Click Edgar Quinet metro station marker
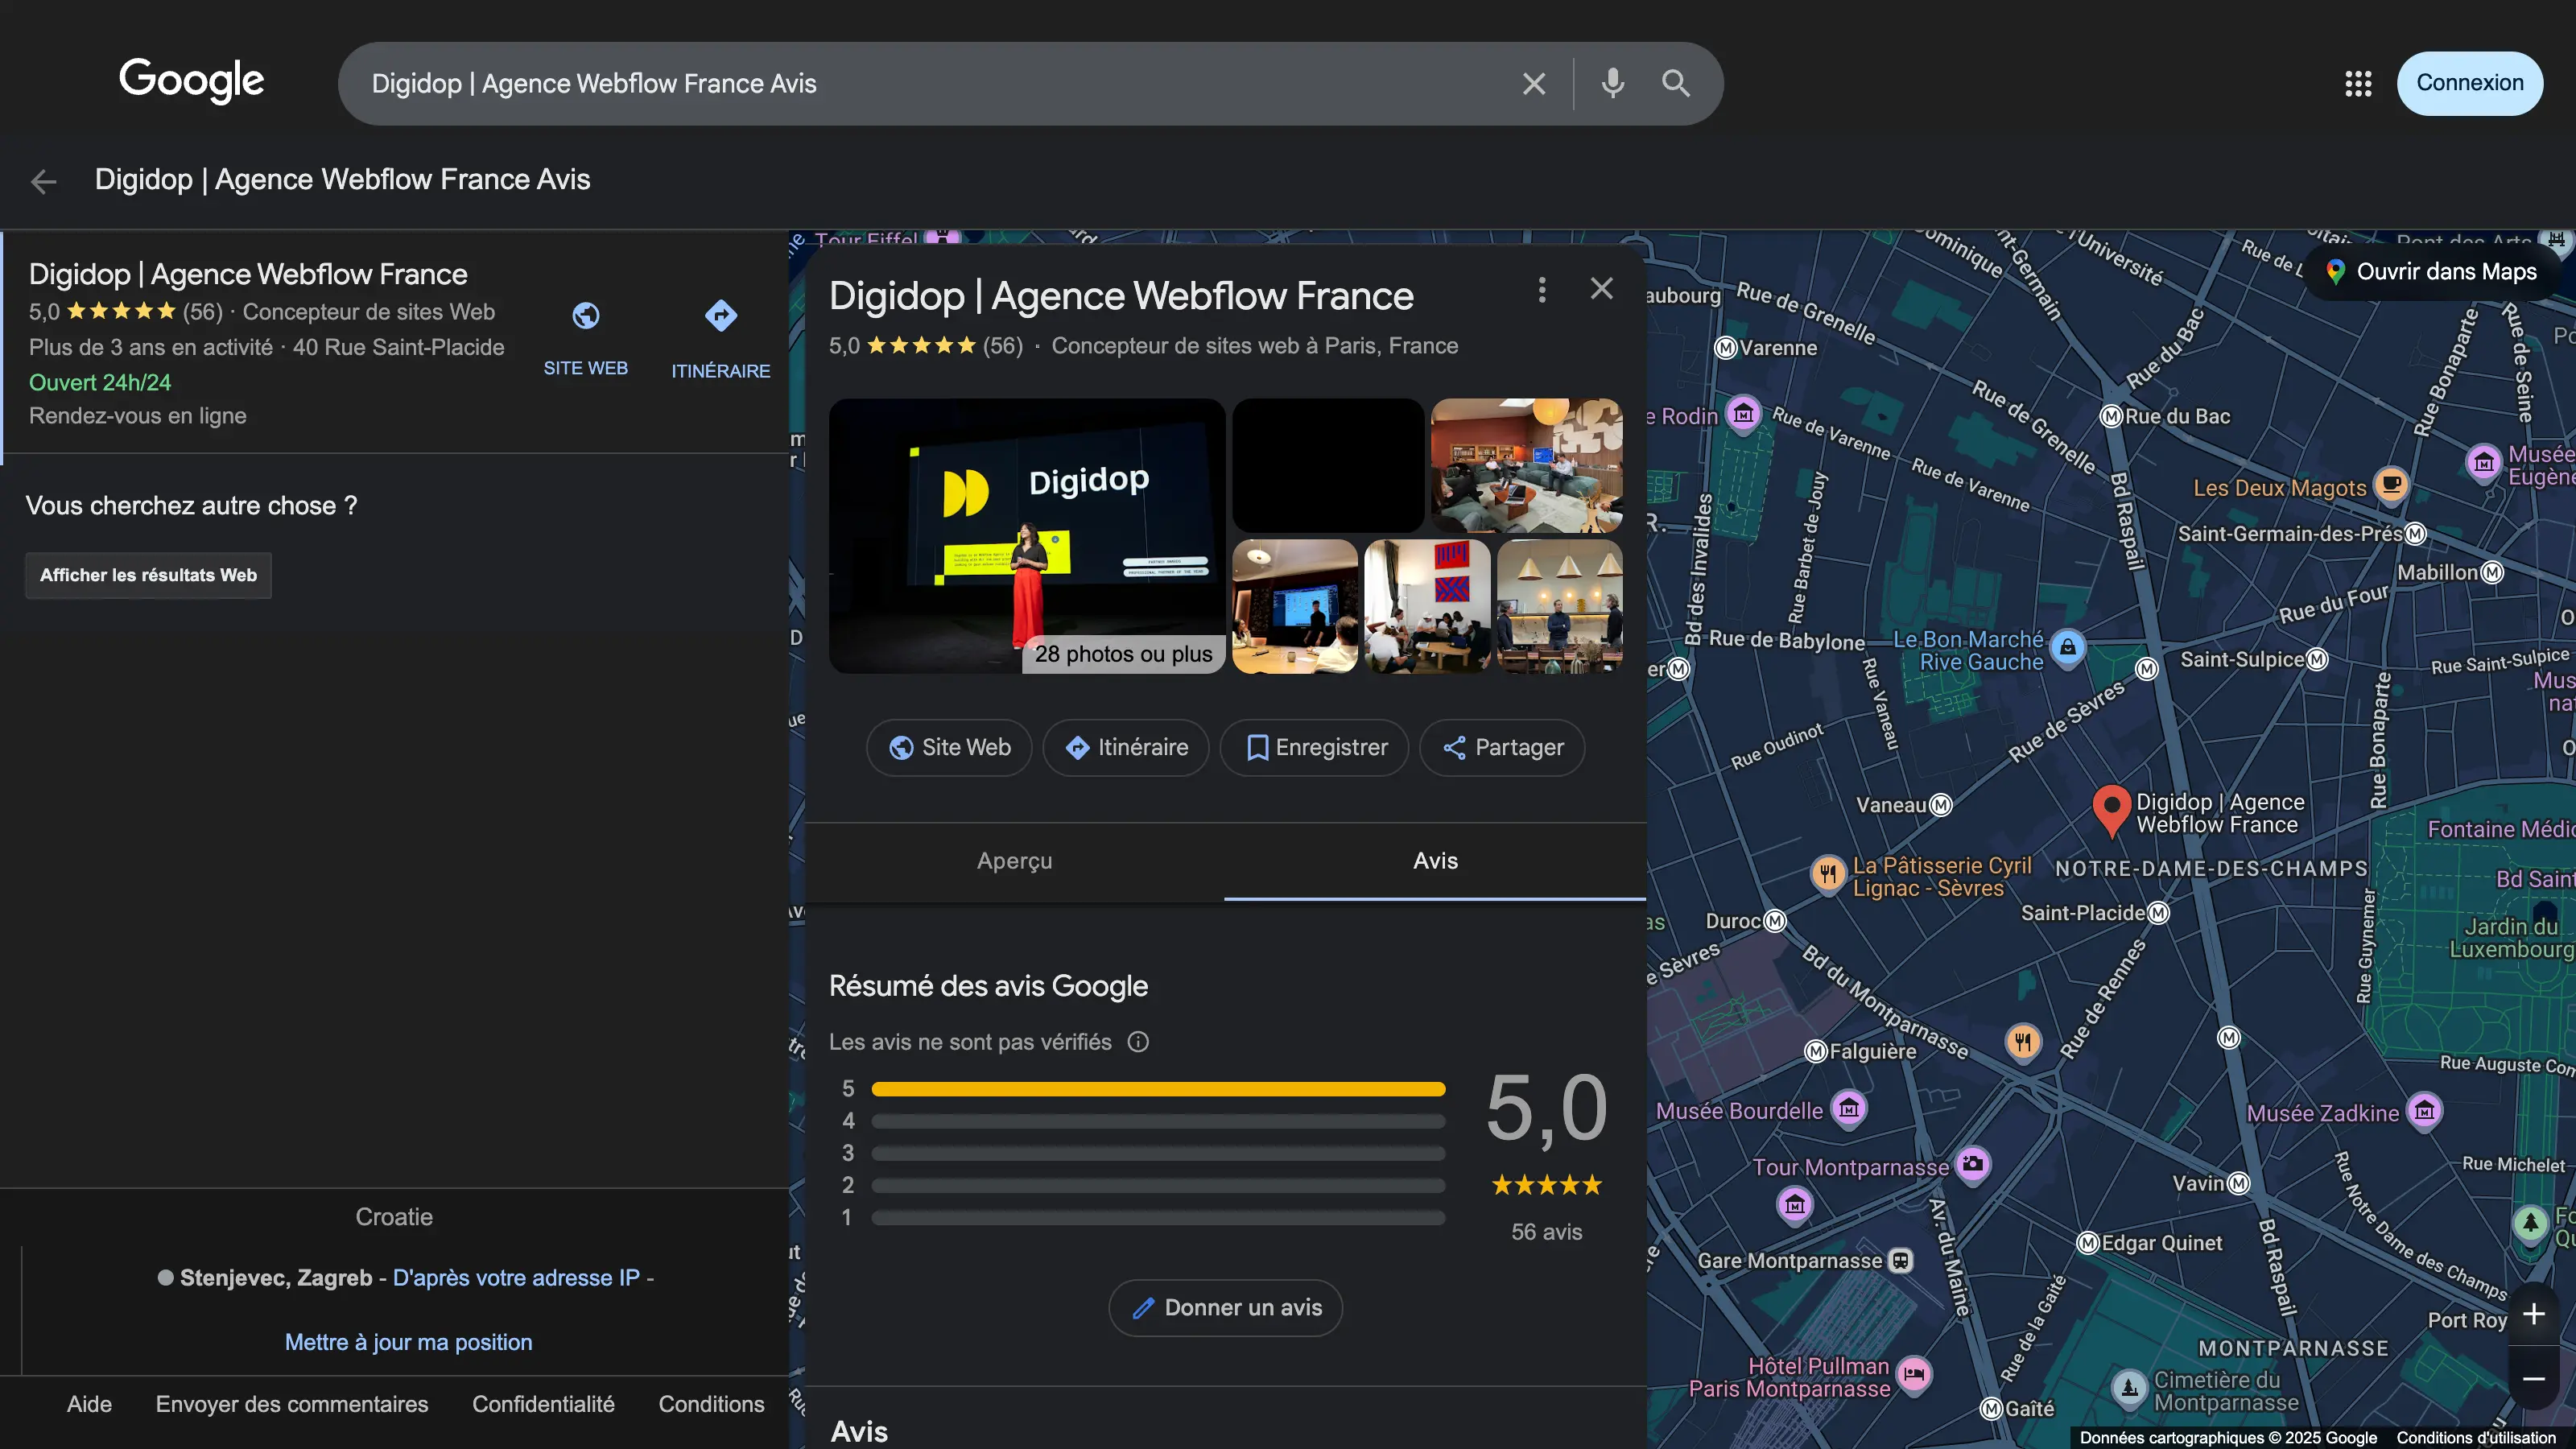Screen dimensions: 2576x1449 (x=2087, y=1243)
